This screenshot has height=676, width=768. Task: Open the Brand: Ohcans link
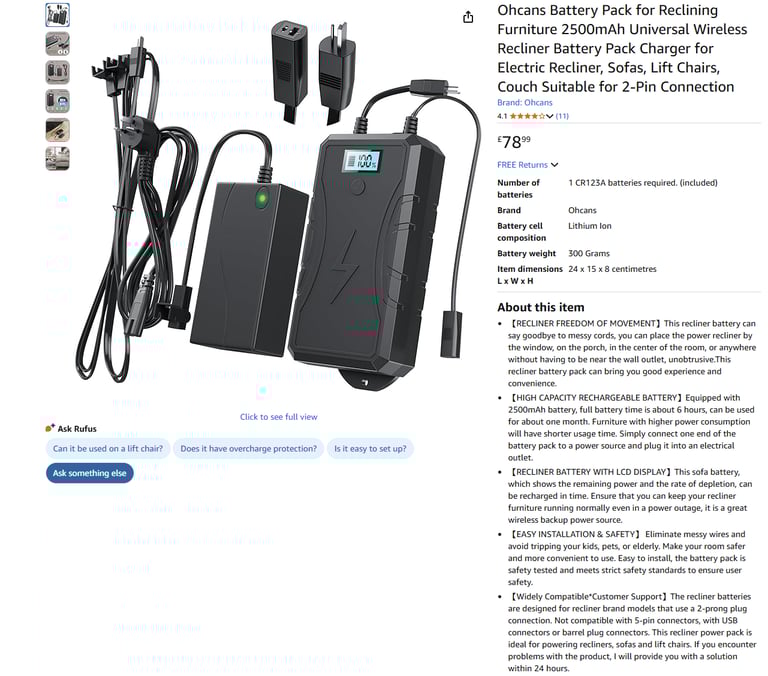pyautogui.click(x=525, y=102)
